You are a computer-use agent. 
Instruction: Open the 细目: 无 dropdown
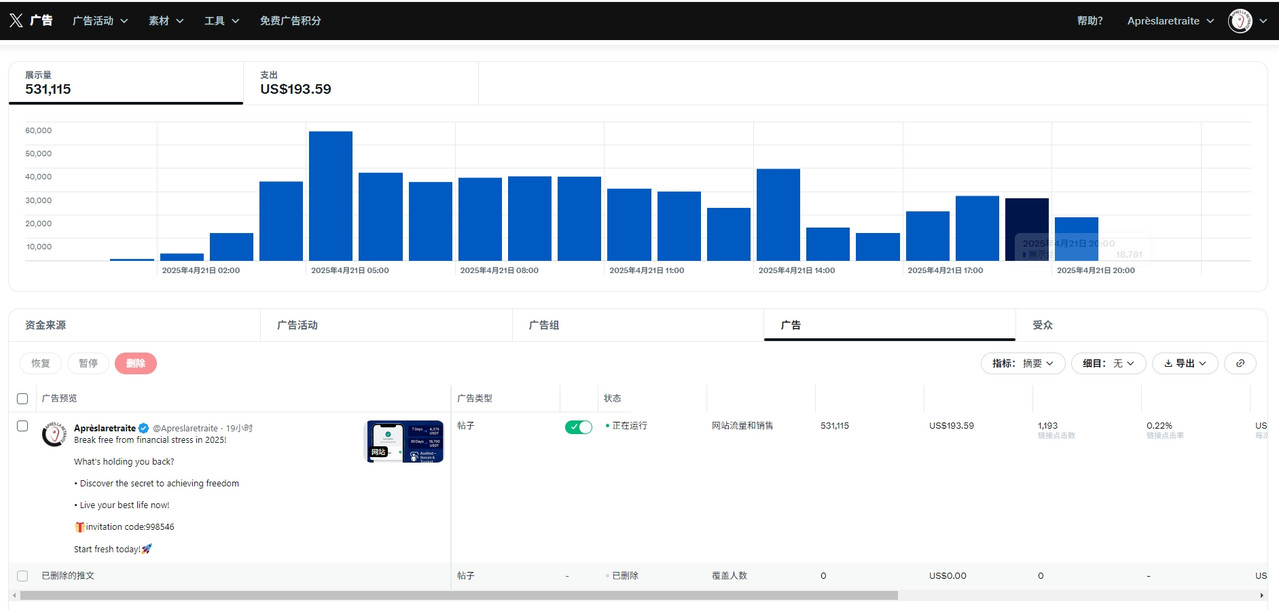(x=1109, y=363)
